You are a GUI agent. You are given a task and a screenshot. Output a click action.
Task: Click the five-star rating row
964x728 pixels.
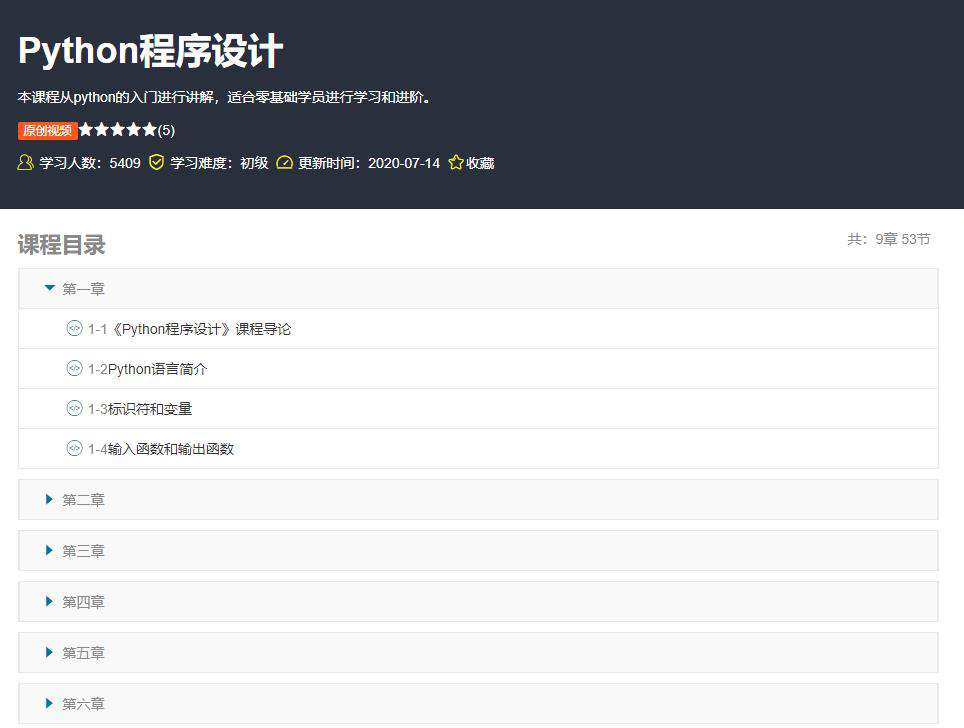(117, 130)
